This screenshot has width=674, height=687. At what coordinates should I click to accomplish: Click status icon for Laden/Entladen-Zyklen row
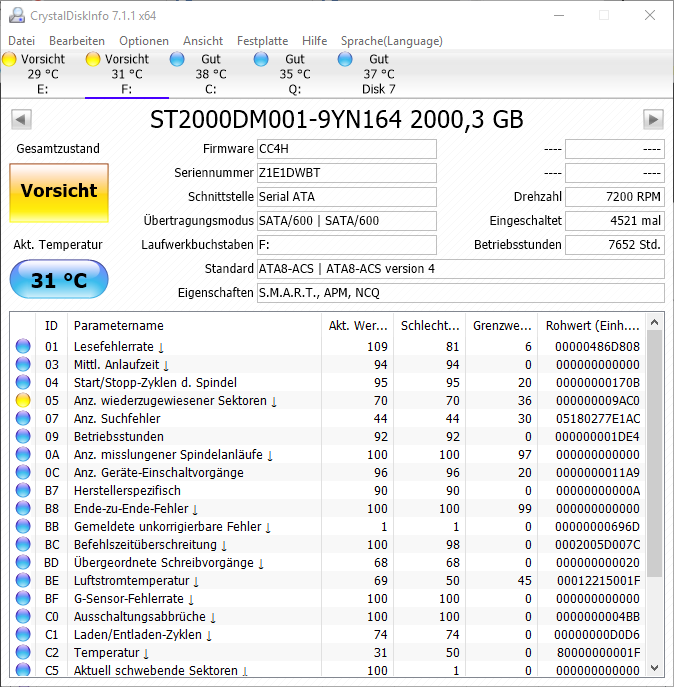[23, 634]
